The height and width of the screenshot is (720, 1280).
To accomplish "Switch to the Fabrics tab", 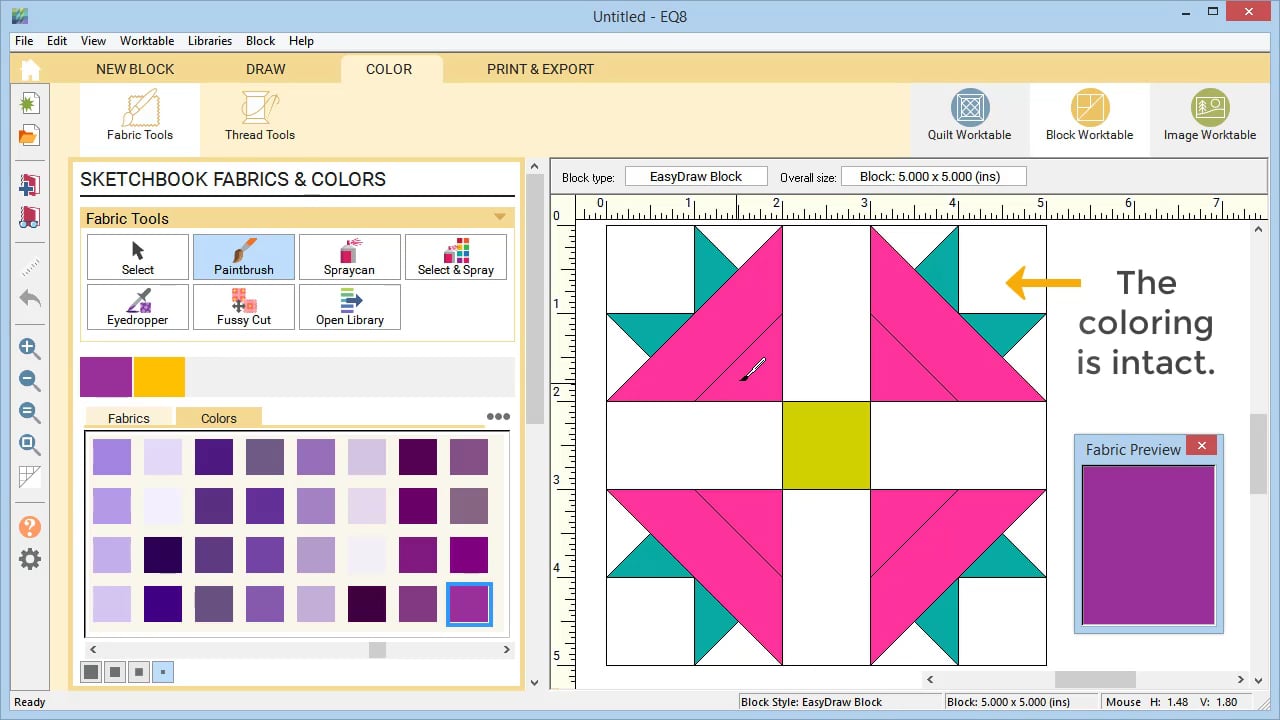I will point(128,418).
